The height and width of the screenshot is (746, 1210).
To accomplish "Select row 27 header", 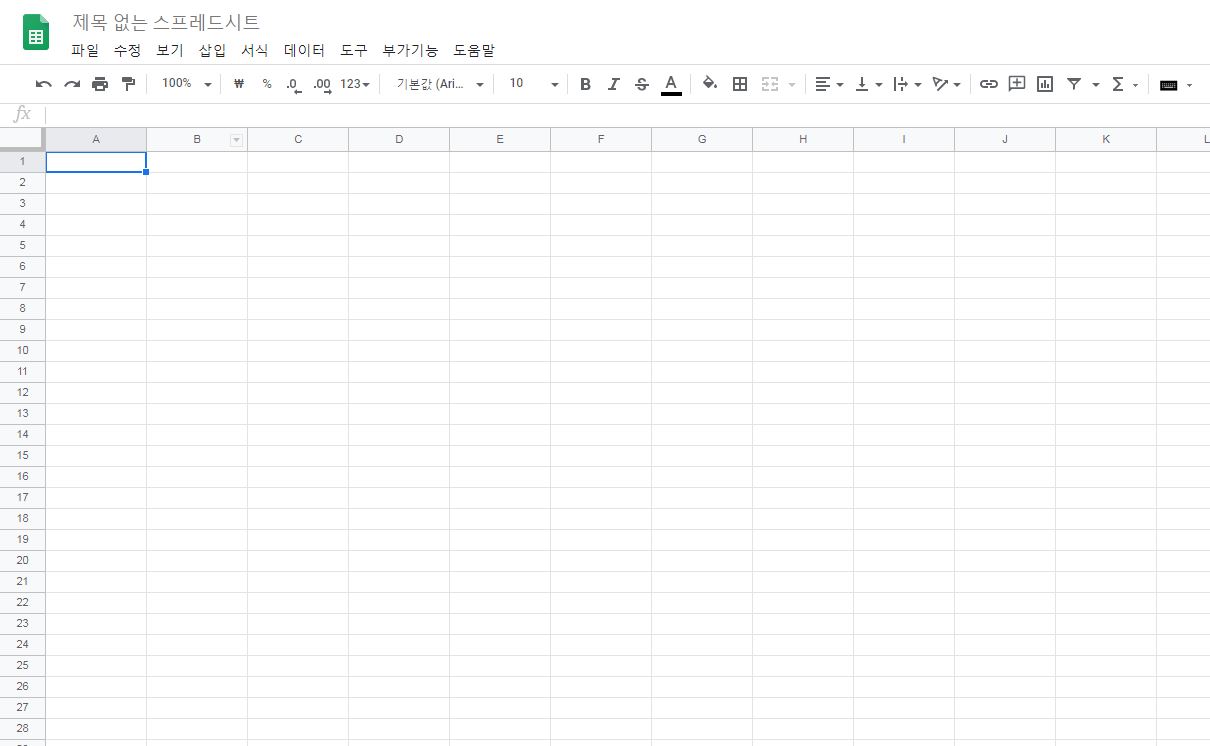I will (x=22, y=707).
